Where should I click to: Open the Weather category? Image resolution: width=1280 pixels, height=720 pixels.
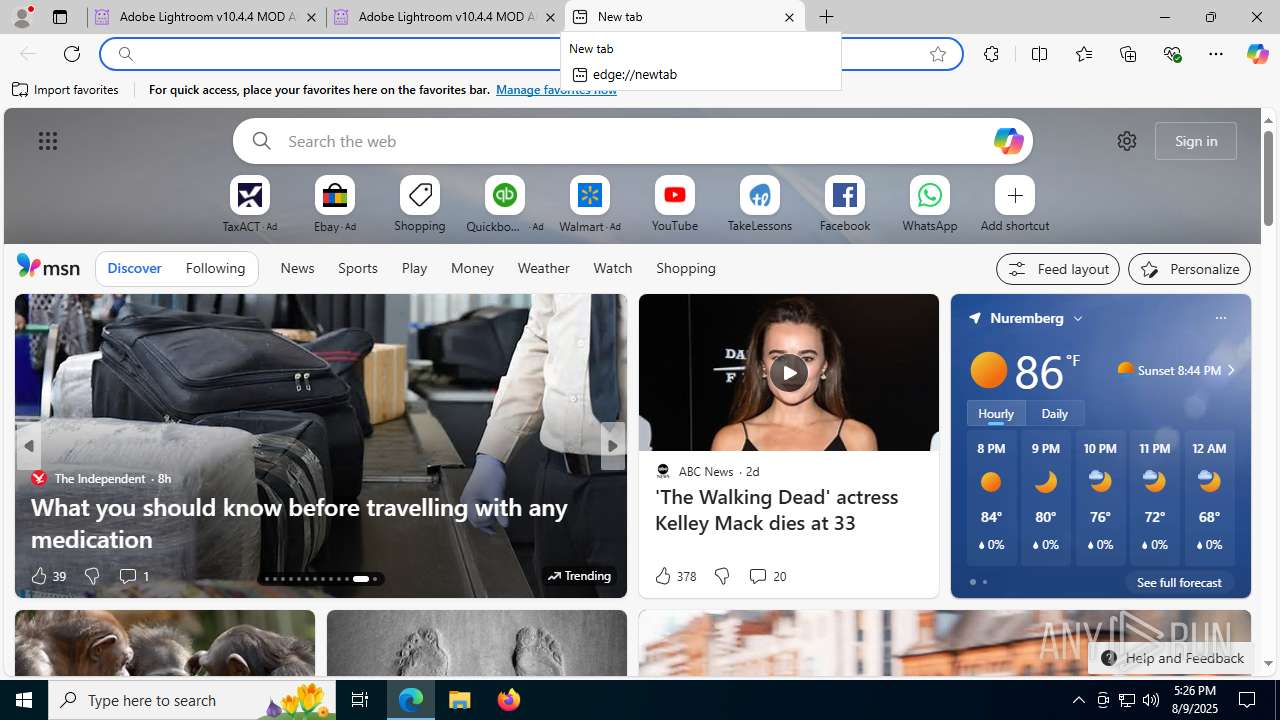(x=543, y=268)
